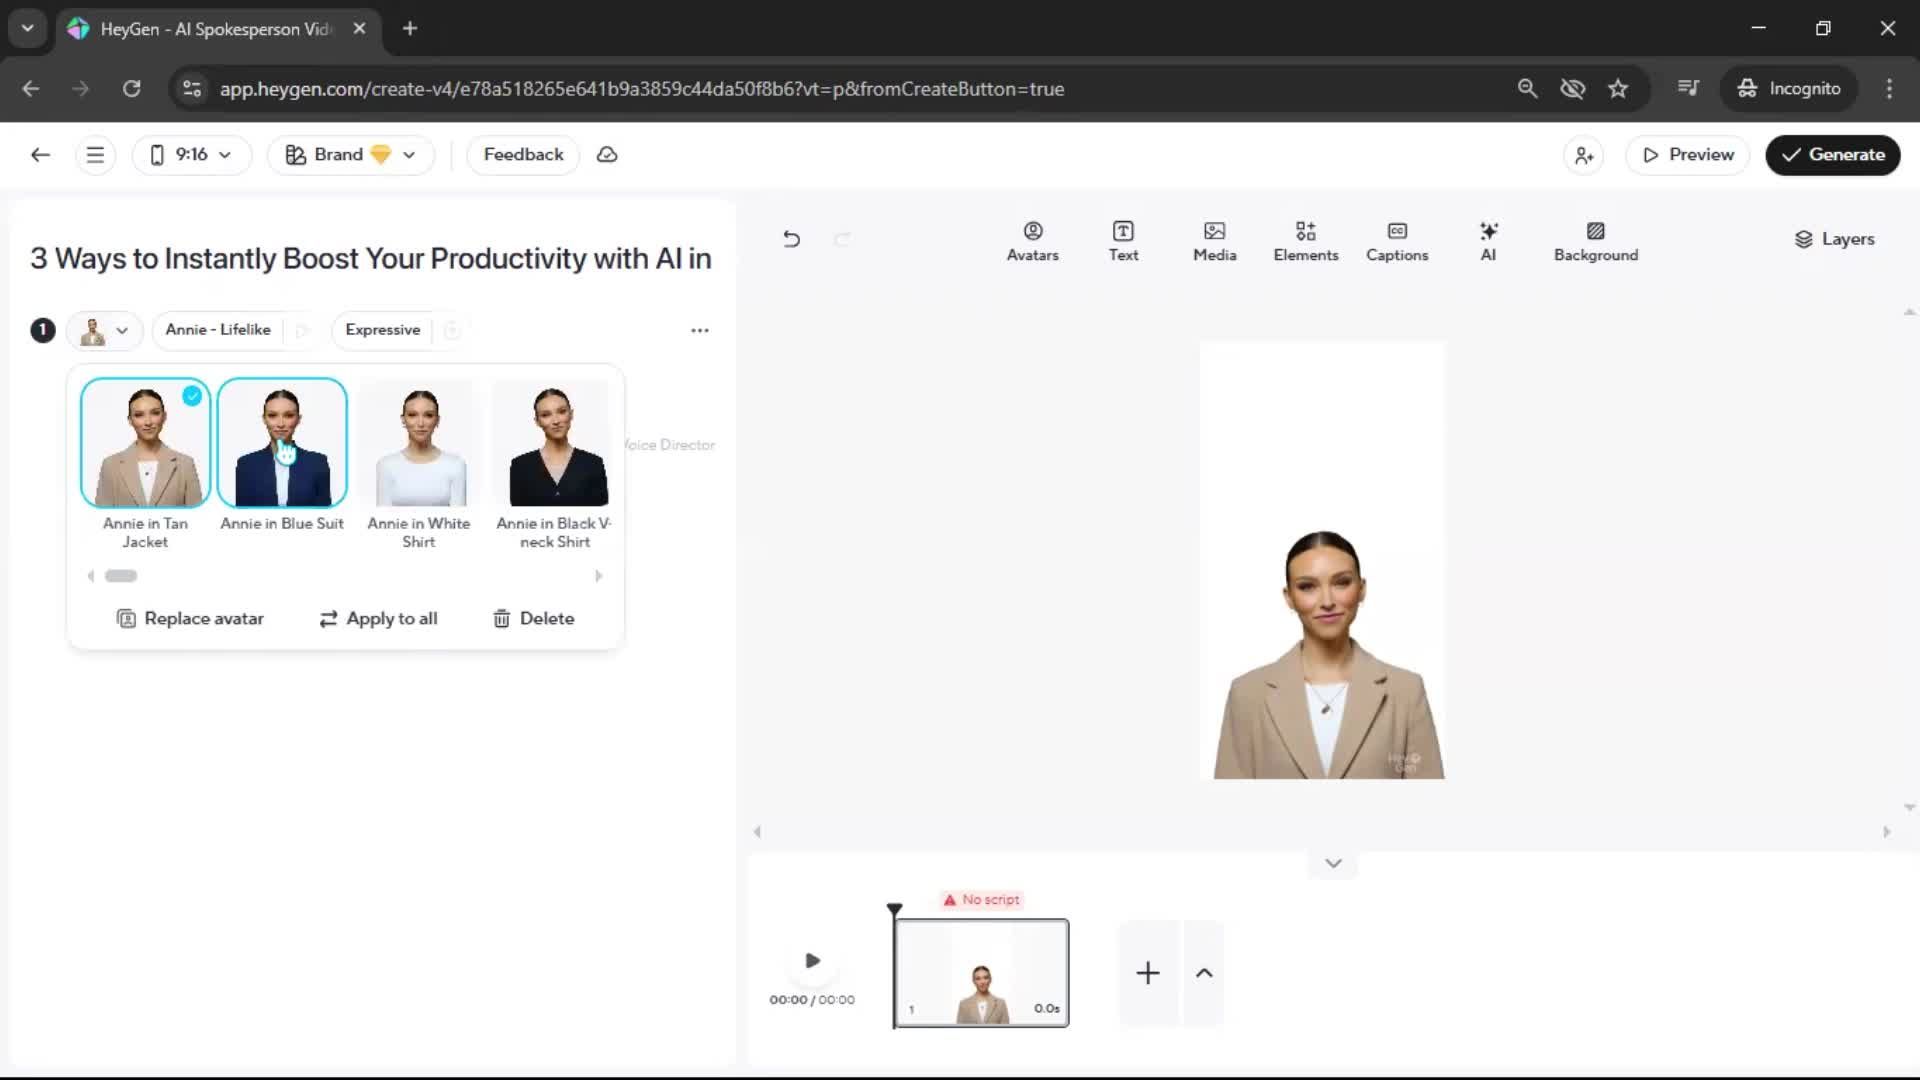Click the add collaborator icon
This screenshot has width=1920, height=1080.
point(1584,155)
